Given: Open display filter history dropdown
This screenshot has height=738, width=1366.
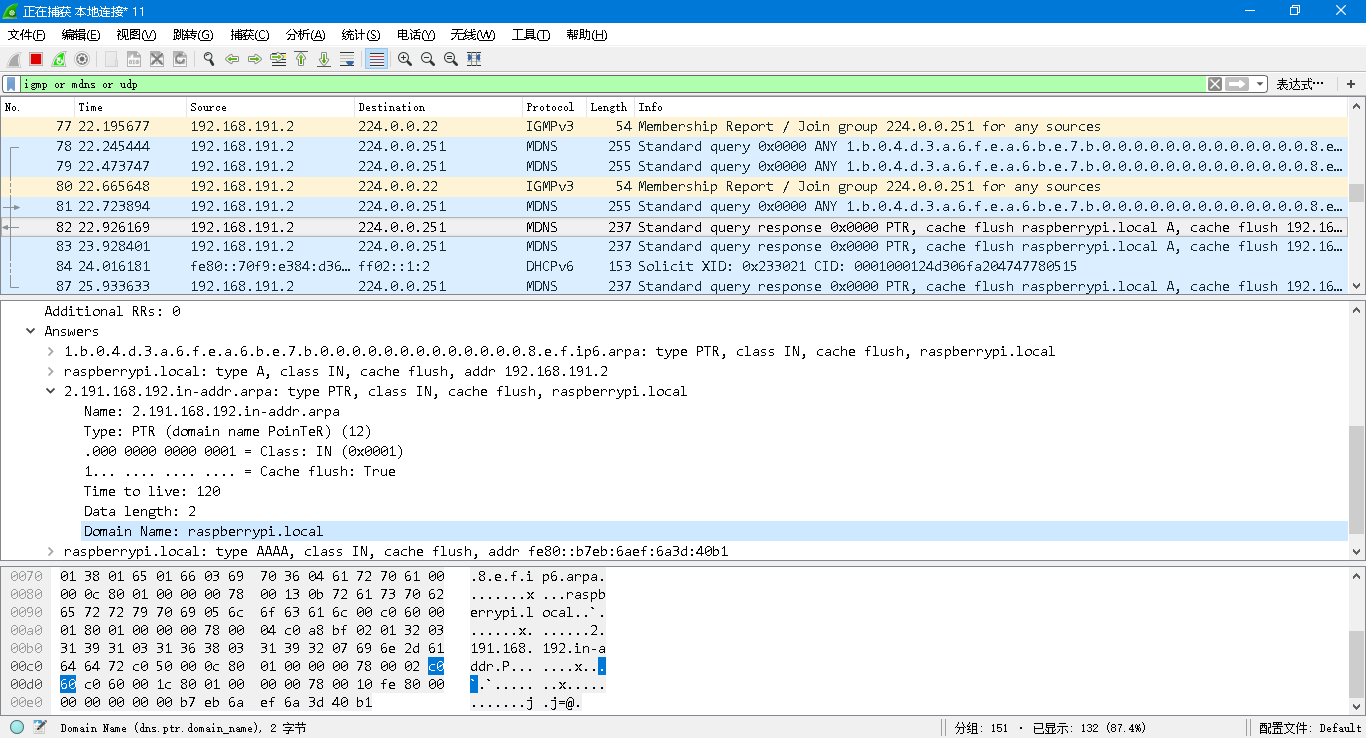Looking at the screenshot, I should point(1260,84).
